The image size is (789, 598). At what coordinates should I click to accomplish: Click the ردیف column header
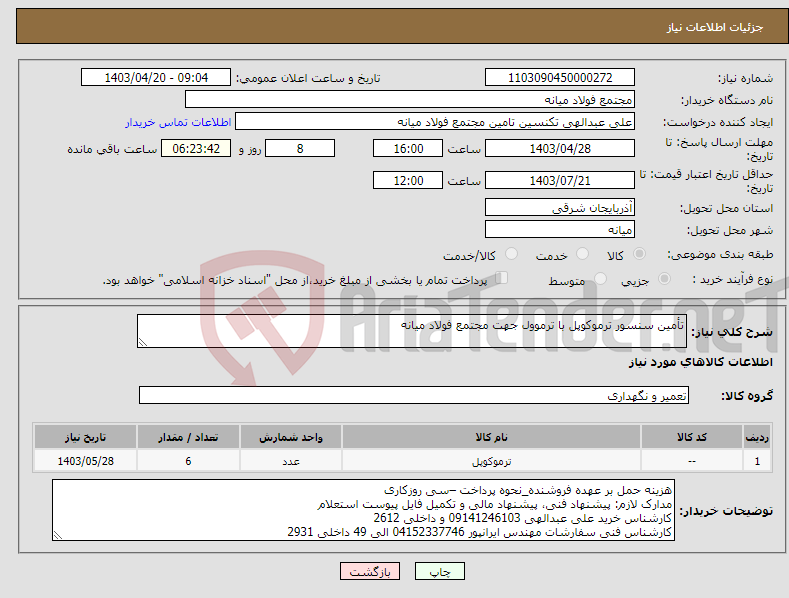pos(757,437)
